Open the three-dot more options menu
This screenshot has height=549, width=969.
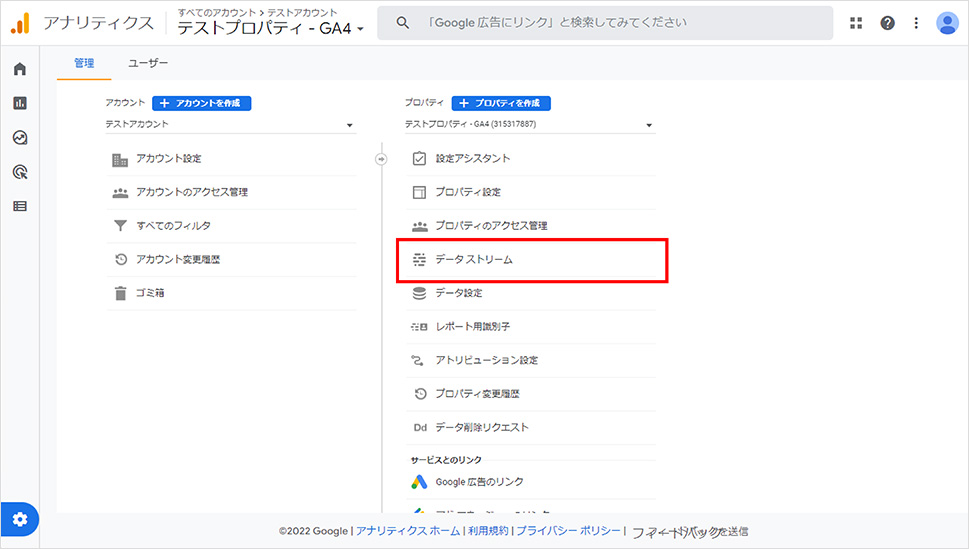tap(916, 23)
